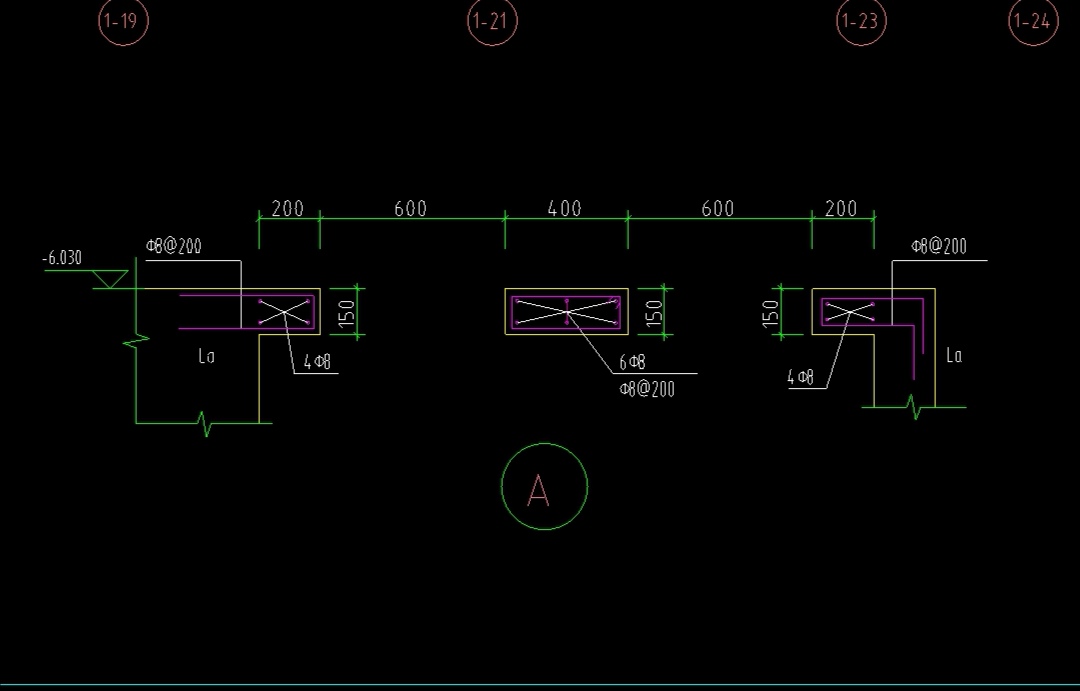This screenshot has height=691, width=1080.
Task: Click the 400 dimension text
Action: click(565, 209)
